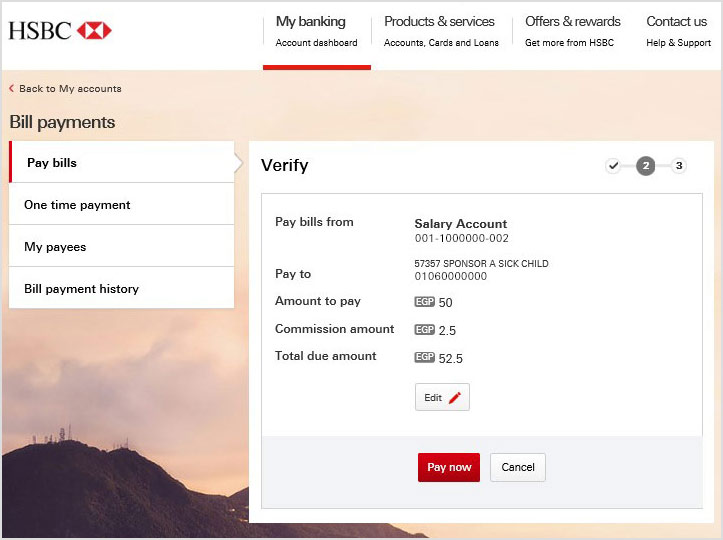723x540 pixels.
Task: Open Products & services menu
Action: (x=441, y=31)
